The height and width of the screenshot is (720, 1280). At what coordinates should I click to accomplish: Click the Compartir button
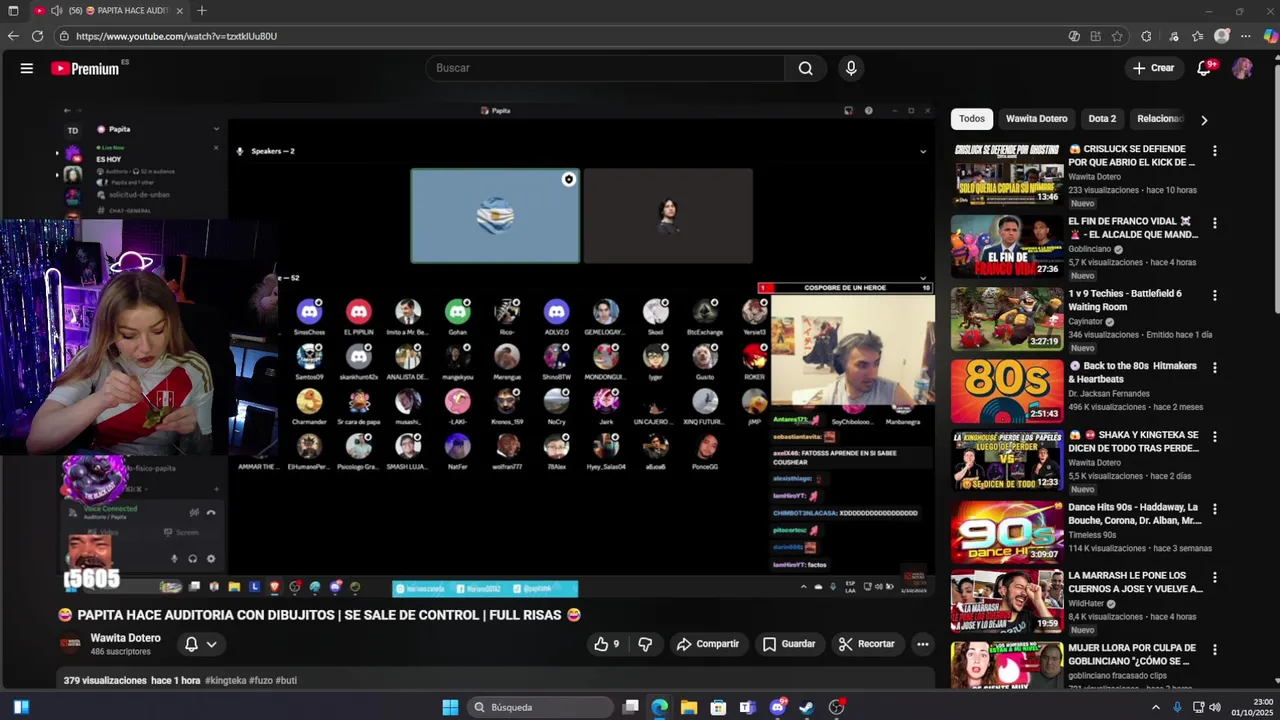707,644
